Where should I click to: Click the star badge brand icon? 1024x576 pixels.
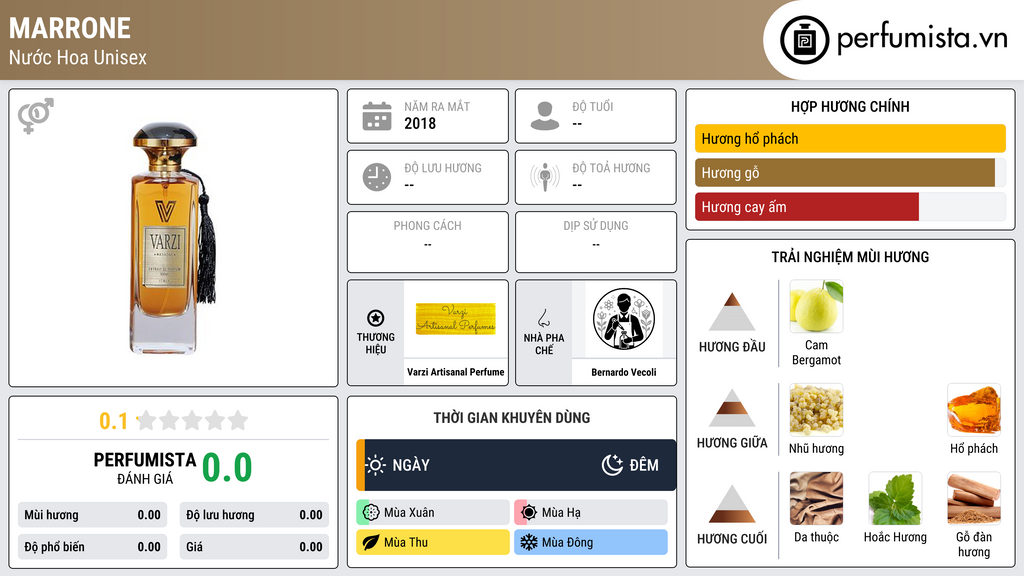[x=376, y=318]
